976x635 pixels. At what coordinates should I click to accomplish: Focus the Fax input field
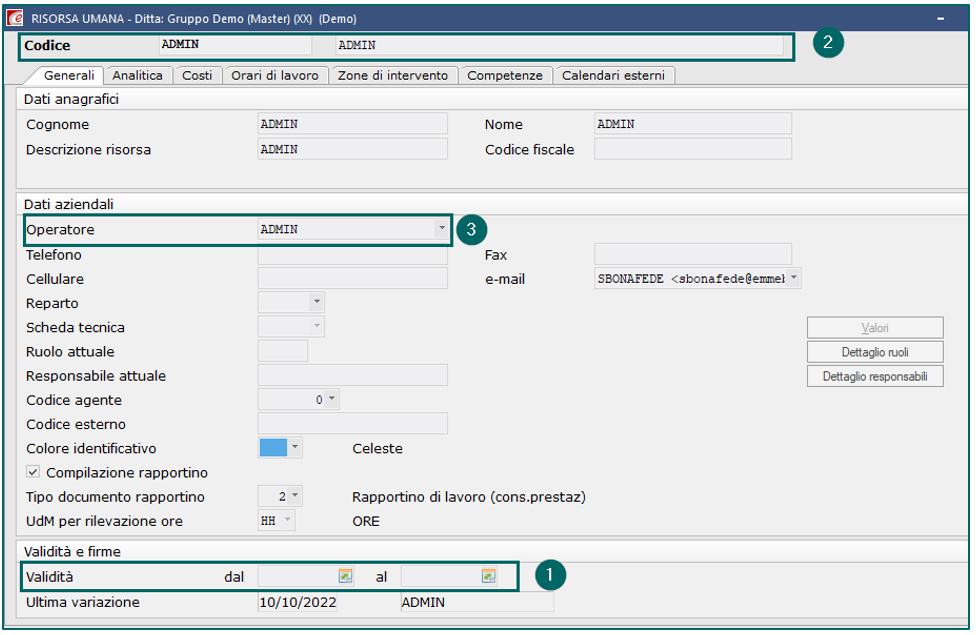[x=693, y=254]
